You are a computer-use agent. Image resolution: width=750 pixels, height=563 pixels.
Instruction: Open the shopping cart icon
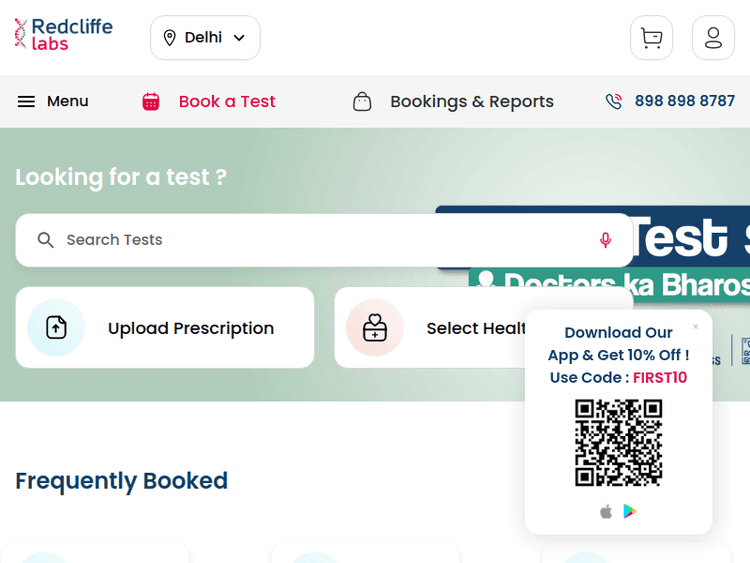point(651,38)
